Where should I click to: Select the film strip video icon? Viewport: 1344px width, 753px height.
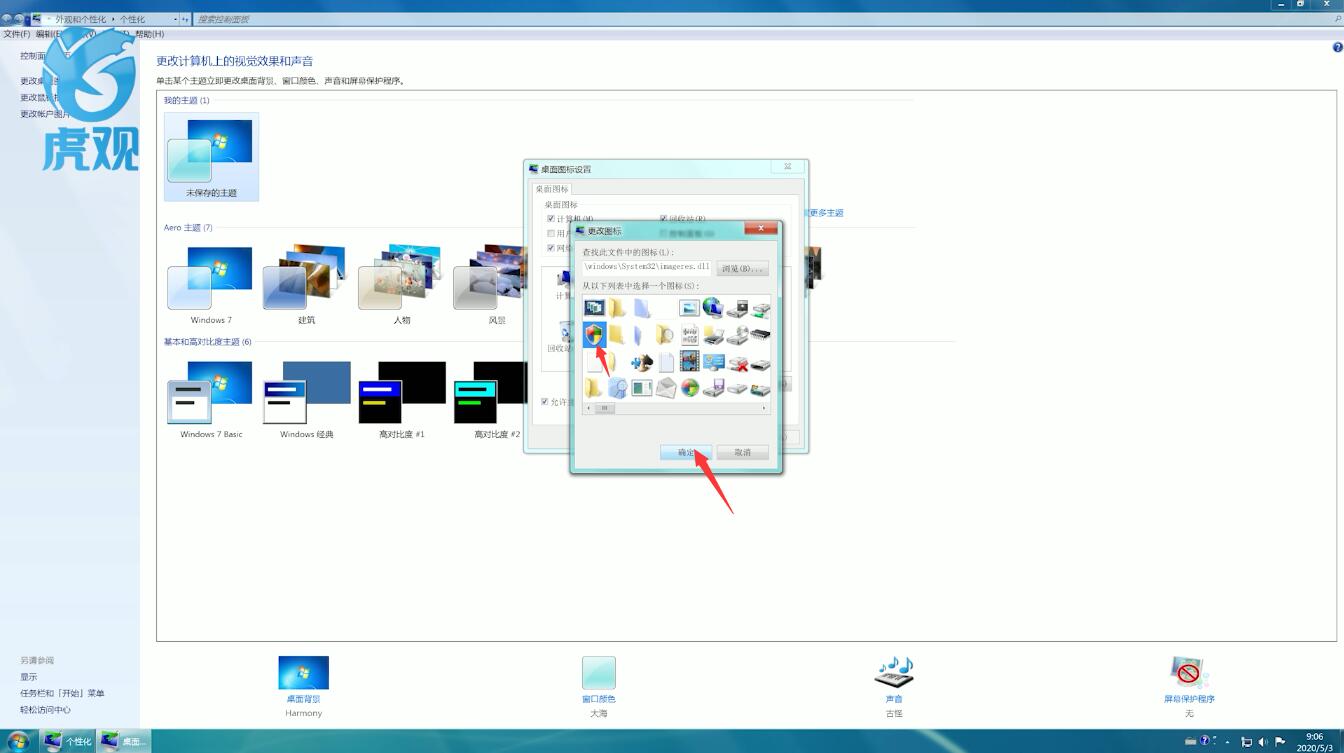pyautogui.click(x=689, y=361)
